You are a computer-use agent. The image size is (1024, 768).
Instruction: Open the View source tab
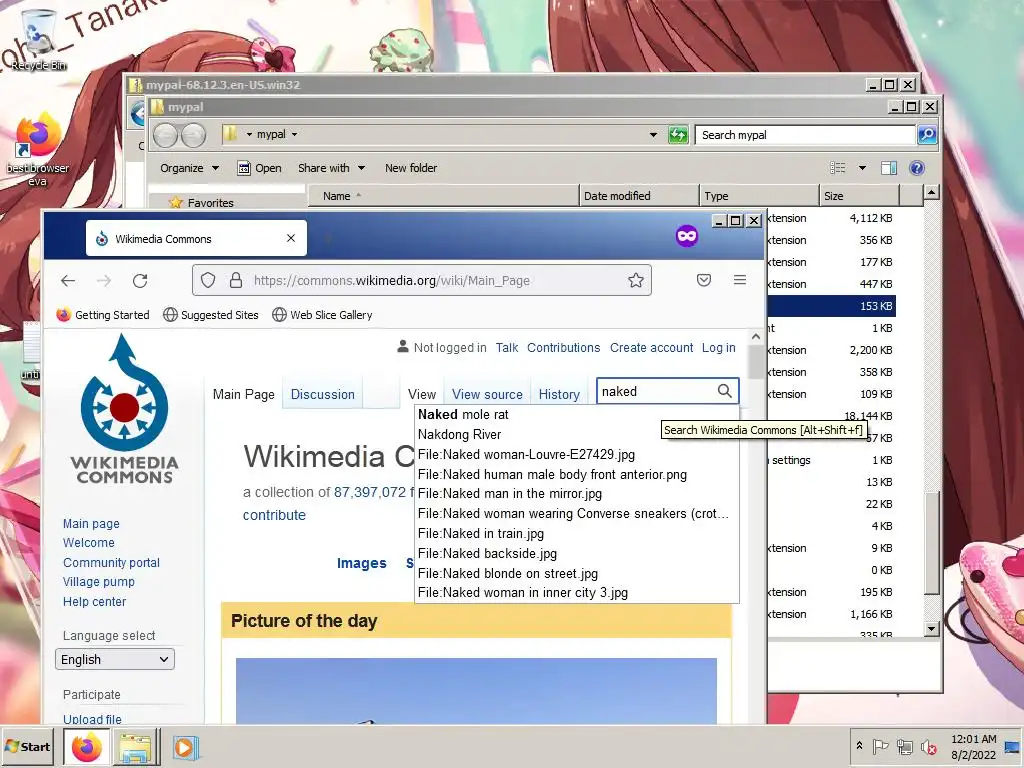point(487,394)
